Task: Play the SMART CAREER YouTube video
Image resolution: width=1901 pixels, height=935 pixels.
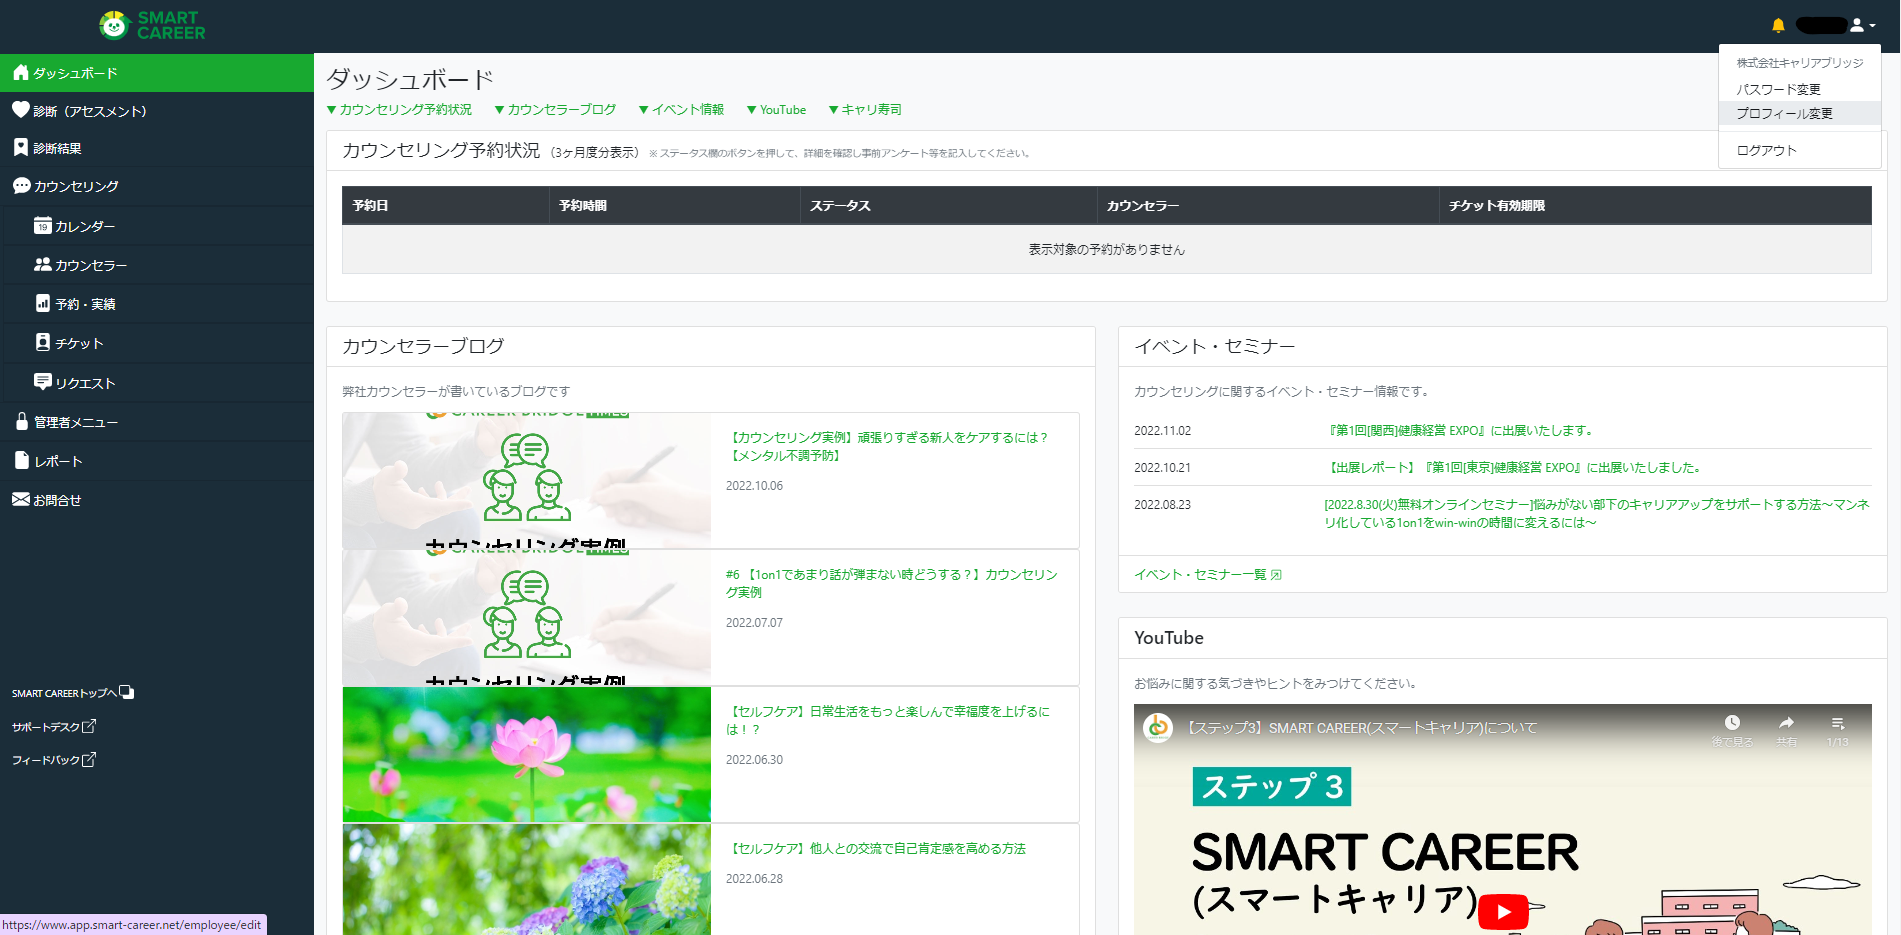Action: pyautogui.click(x=1503, y=911)
